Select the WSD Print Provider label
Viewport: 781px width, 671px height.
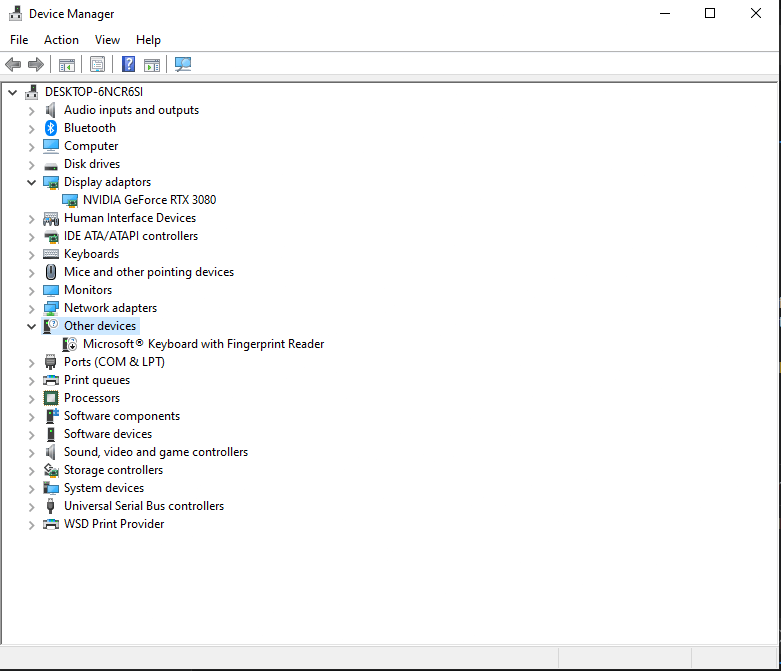pos(114,524)
